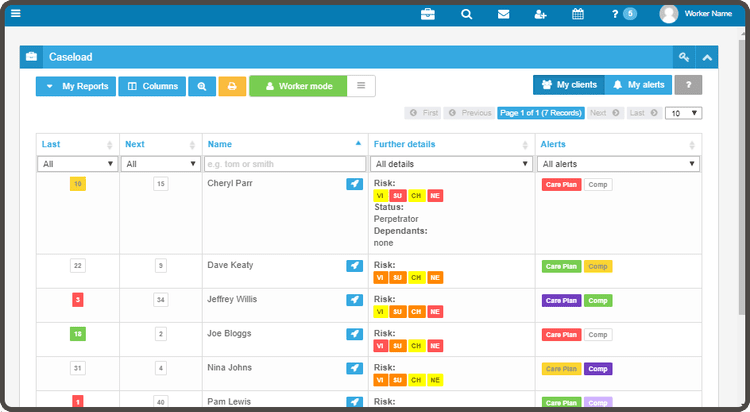Sort by Last column
This screenshot has height=412, width=750.
pyautogui.click(x=77, y=145)
